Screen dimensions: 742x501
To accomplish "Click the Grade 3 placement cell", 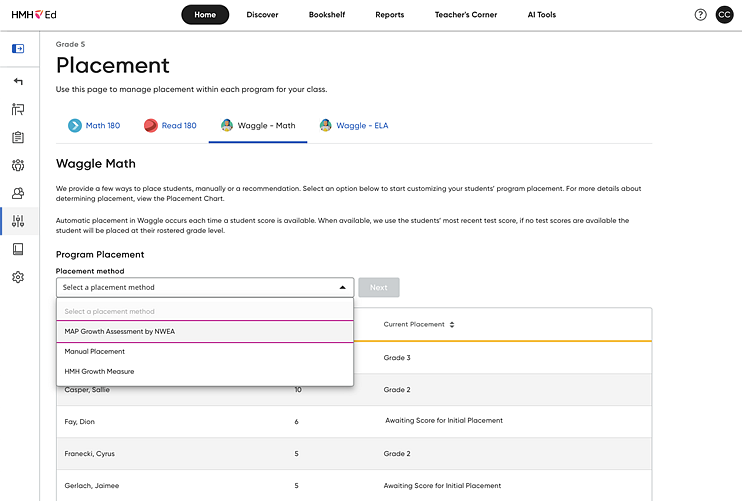I will click(397, 358).
